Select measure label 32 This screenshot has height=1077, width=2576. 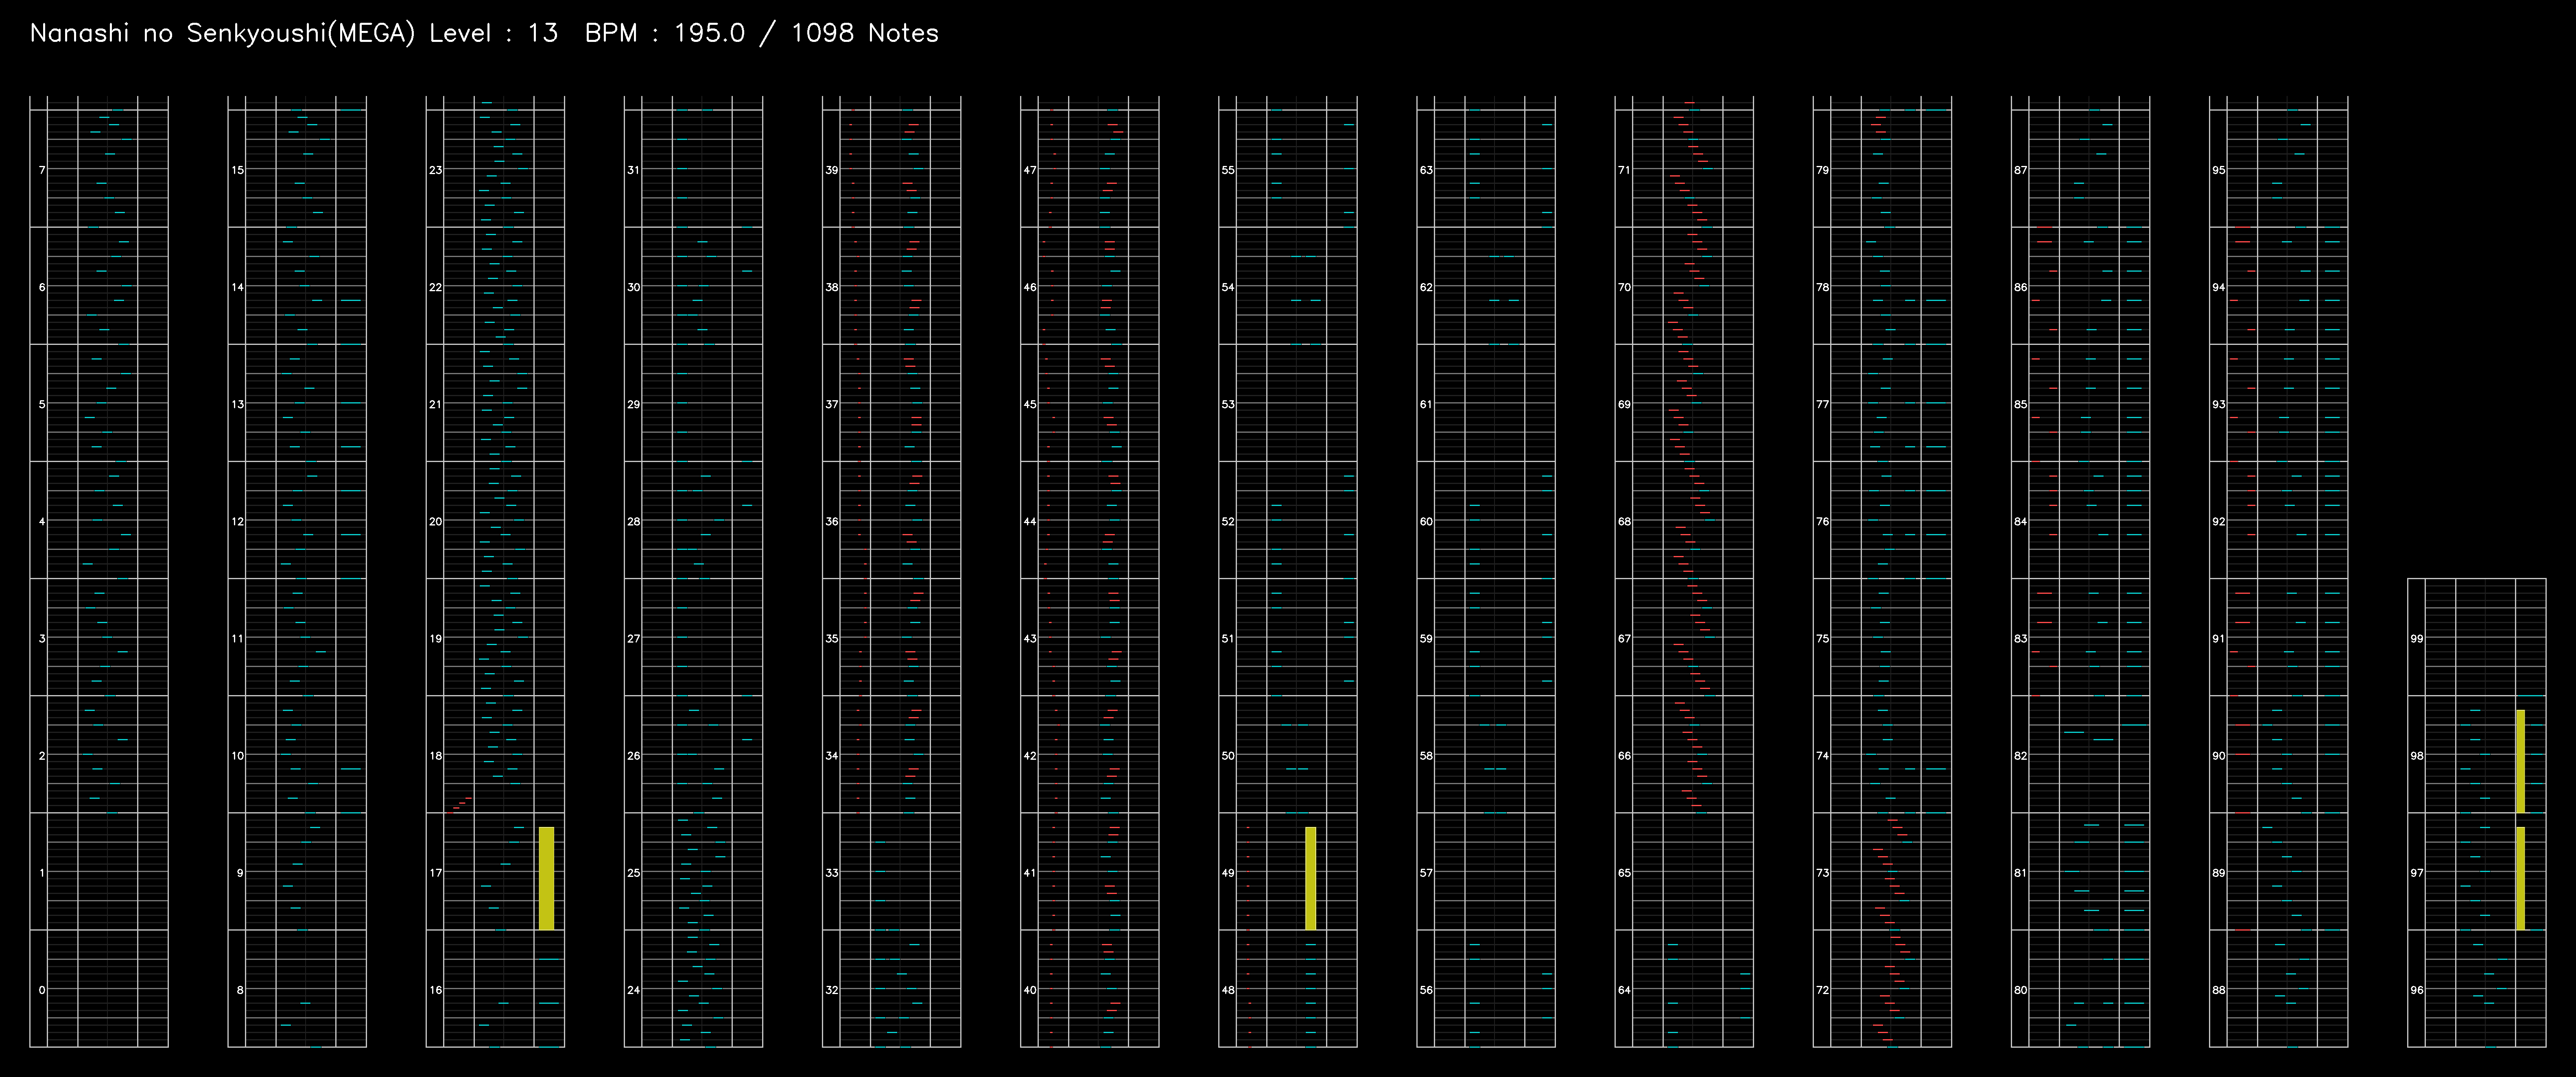[832, 990]
